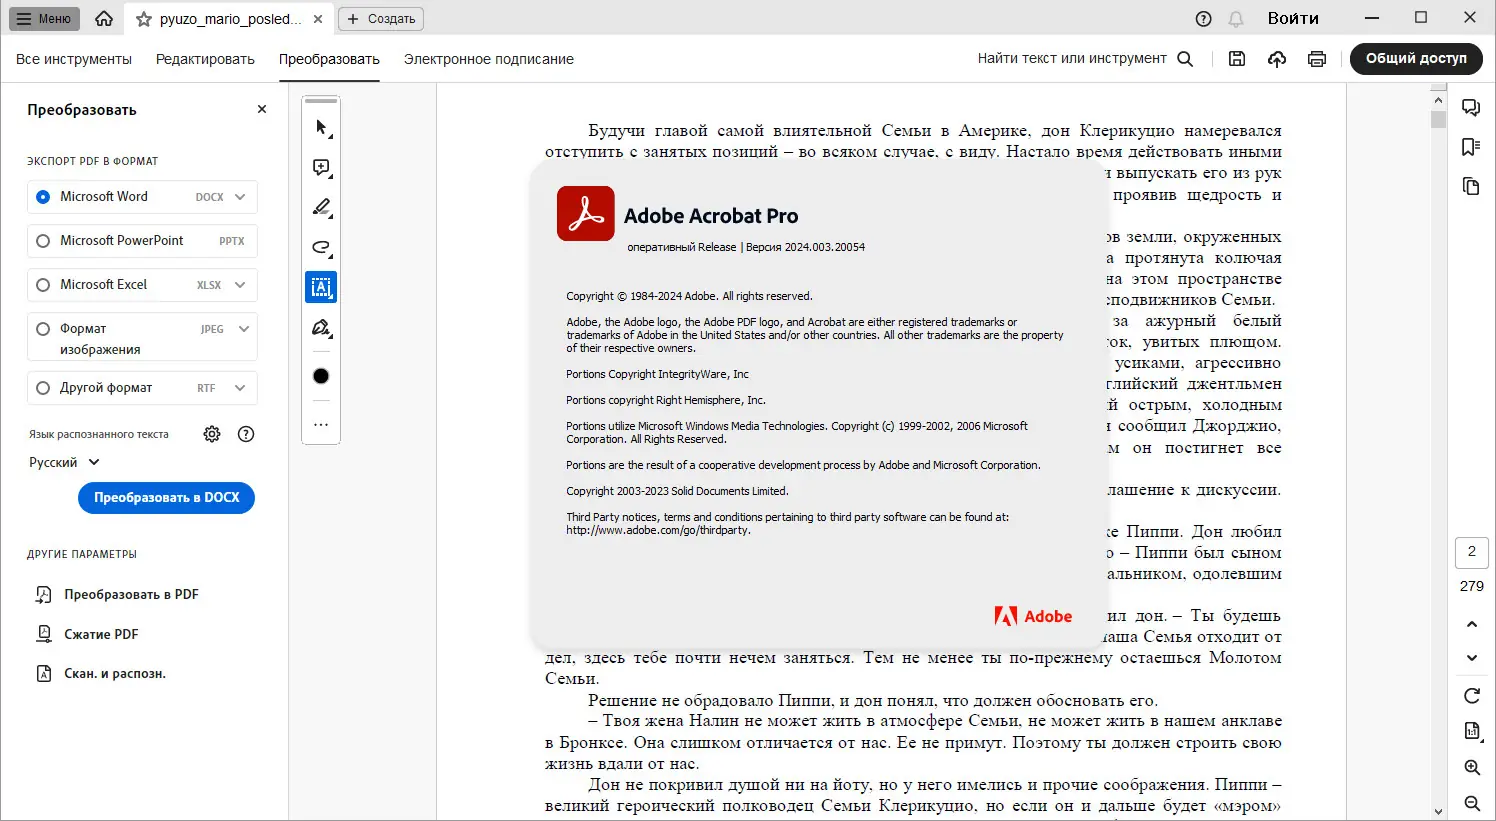Expand the Word DOCX format options

(x=240, y=197)
